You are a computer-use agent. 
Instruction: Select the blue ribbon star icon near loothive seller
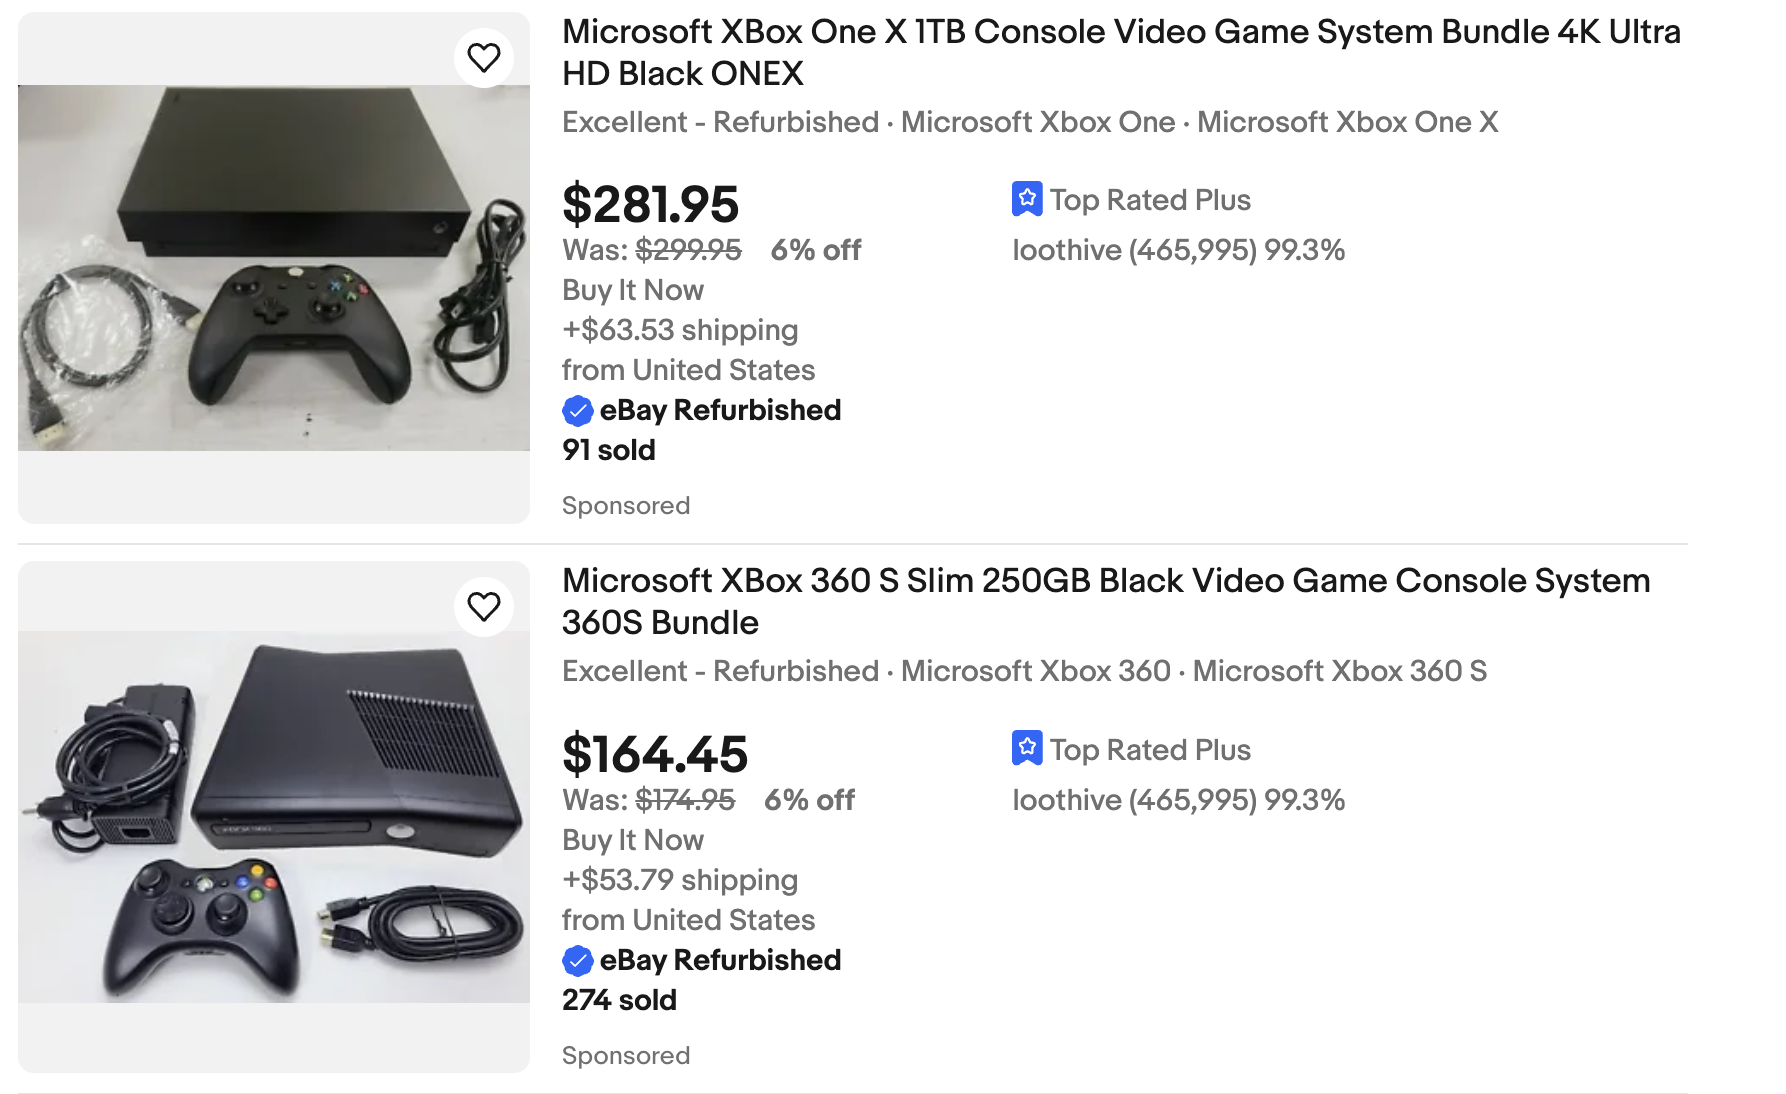[x=1027, y=199]
